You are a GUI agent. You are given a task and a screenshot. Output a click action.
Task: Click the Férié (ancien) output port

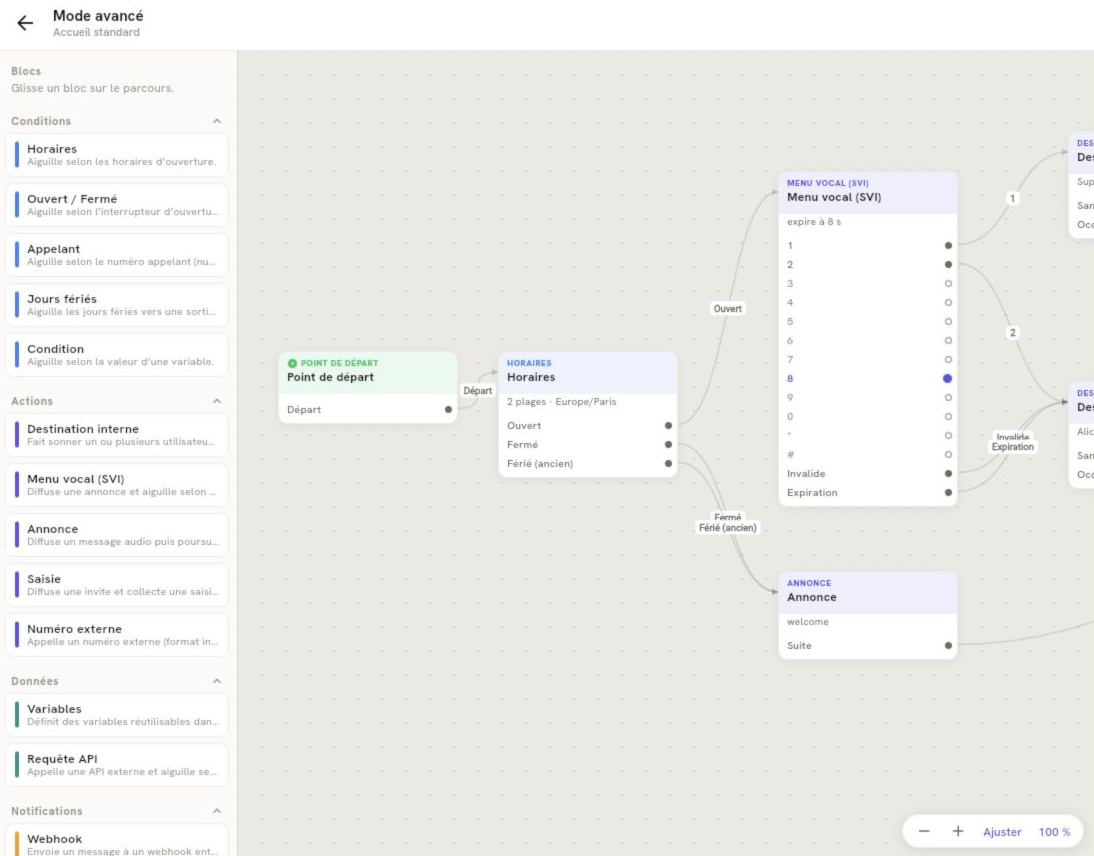coord(668,463)
